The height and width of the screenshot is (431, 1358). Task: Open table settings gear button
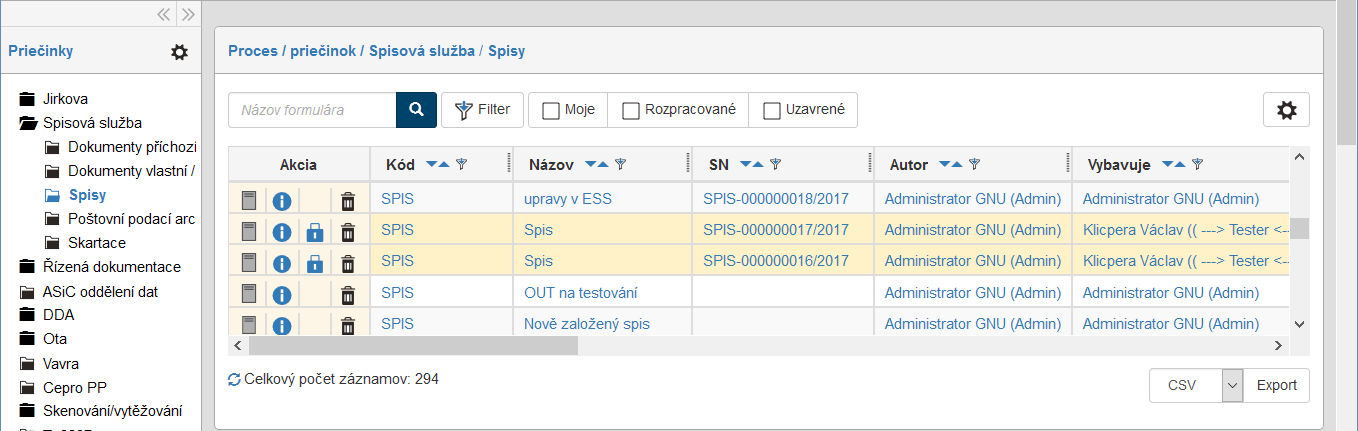(1286, 111)
